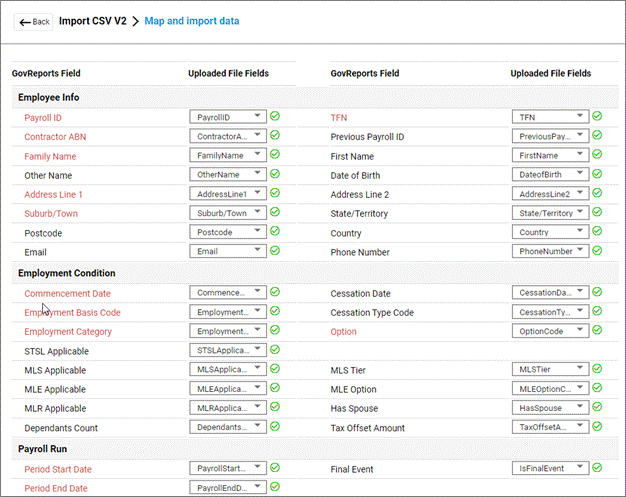Expand the Final Event mapping dropdown
This screenshot has width=626, height=497.
(x=549, y=467)
